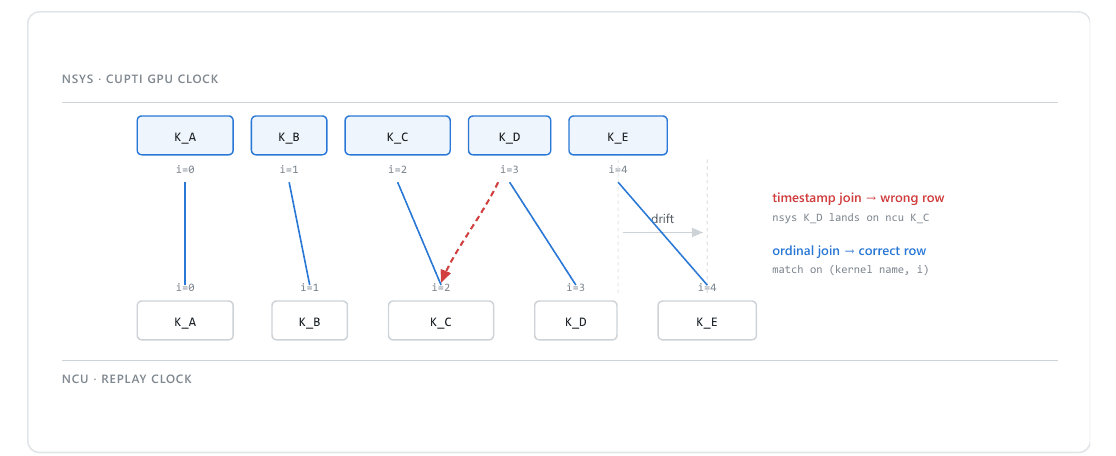
Task: Click the 'nsys K_D lands on ncu K_C' caption
Action: point(851,218)
